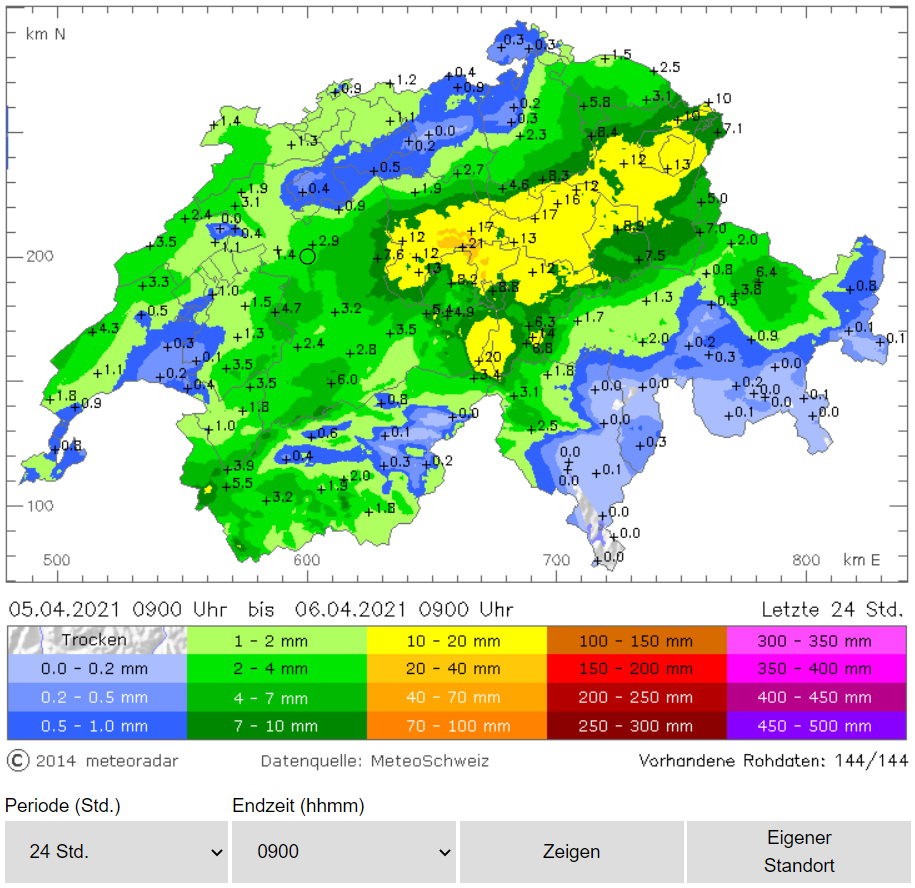Select the yellow 10 - 20 mm legend swatch

456,640
